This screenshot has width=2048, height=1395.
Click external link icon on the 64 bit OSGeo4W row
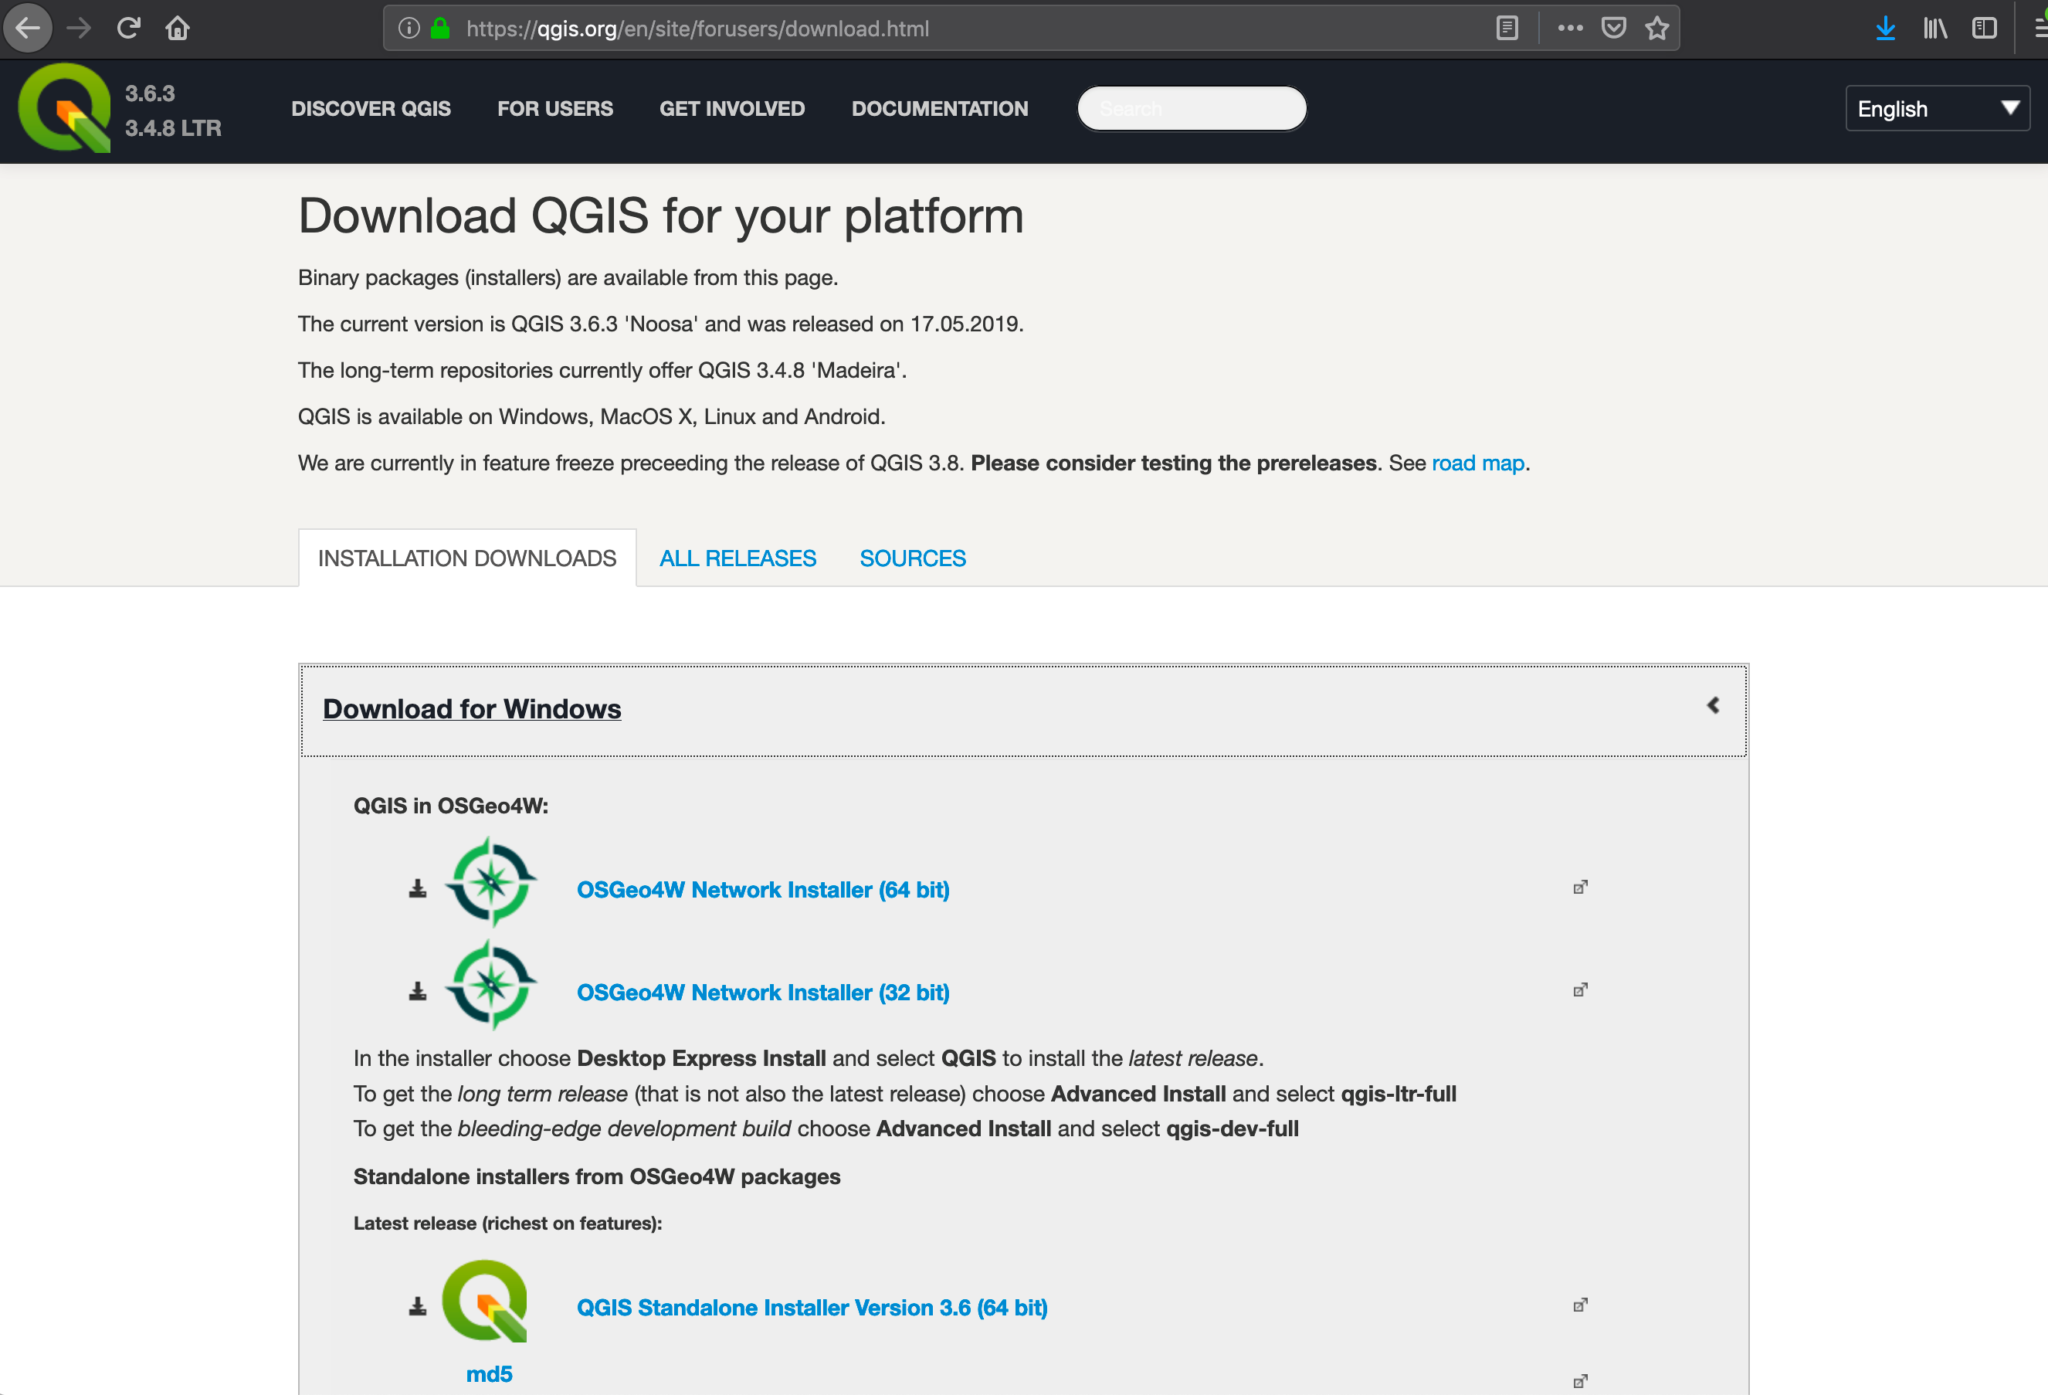1580,887
